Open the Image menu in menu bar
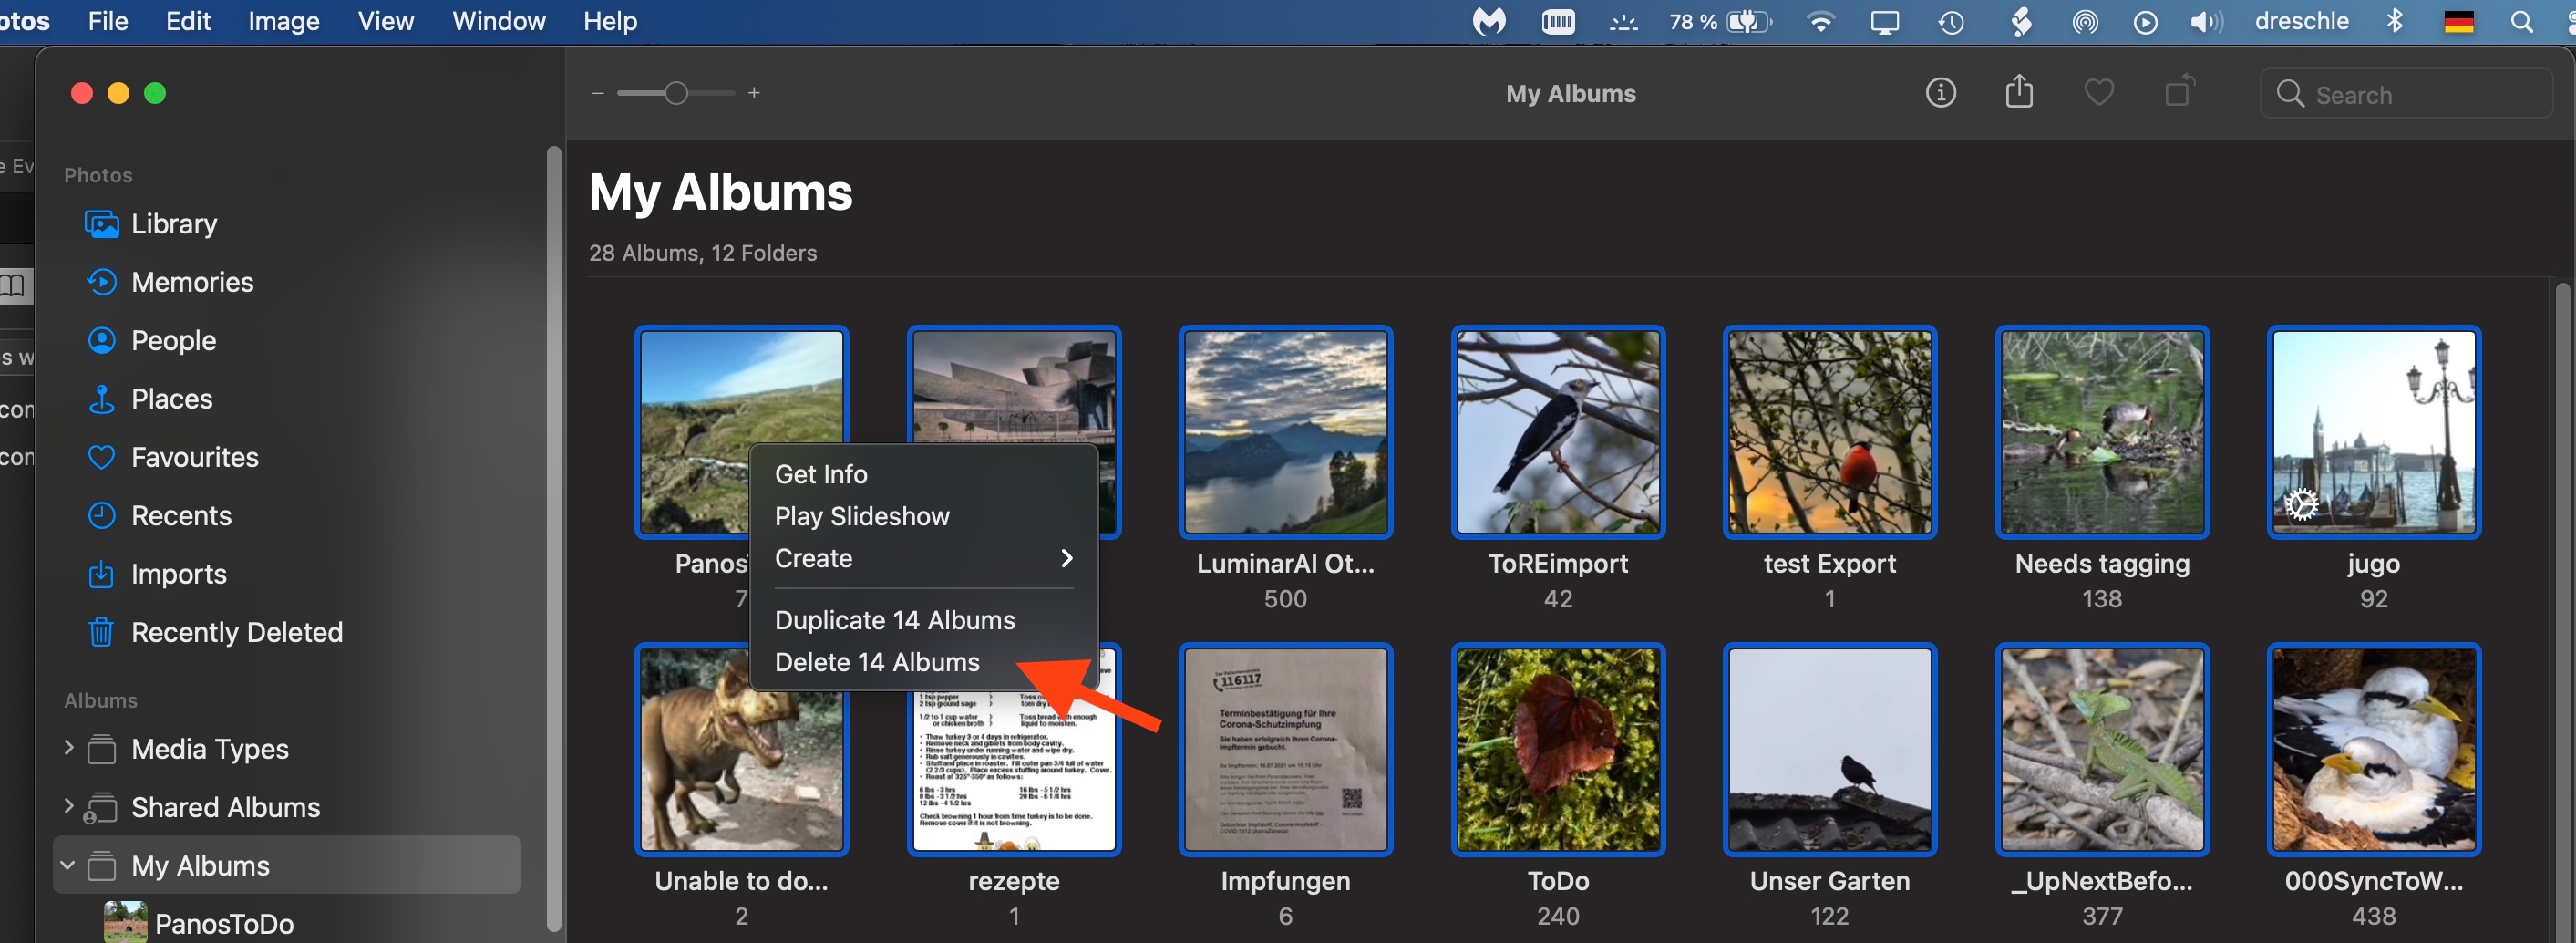This screenshot has height=943, width=2576. tap(283, 21)
